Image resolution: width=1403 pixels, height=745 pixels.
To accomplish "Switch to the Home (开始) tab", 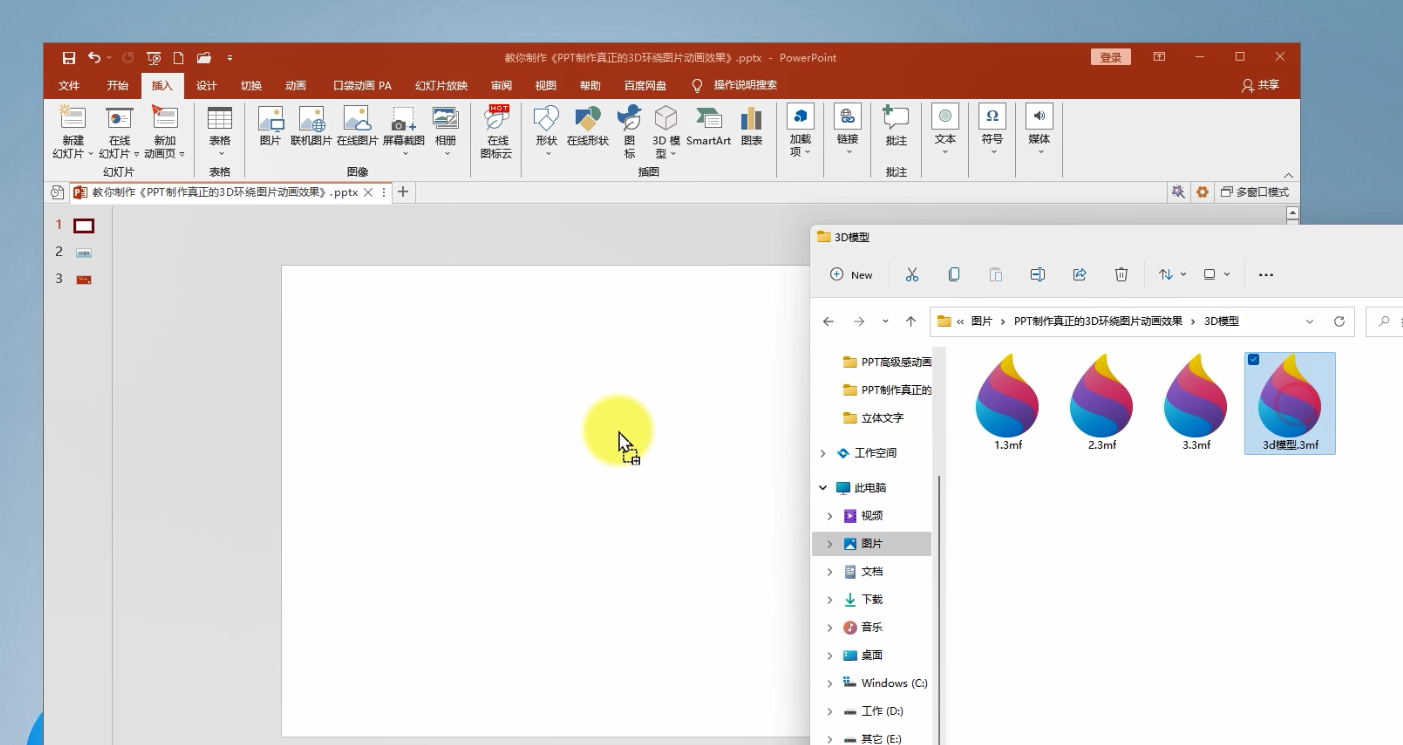I will 118,86.
